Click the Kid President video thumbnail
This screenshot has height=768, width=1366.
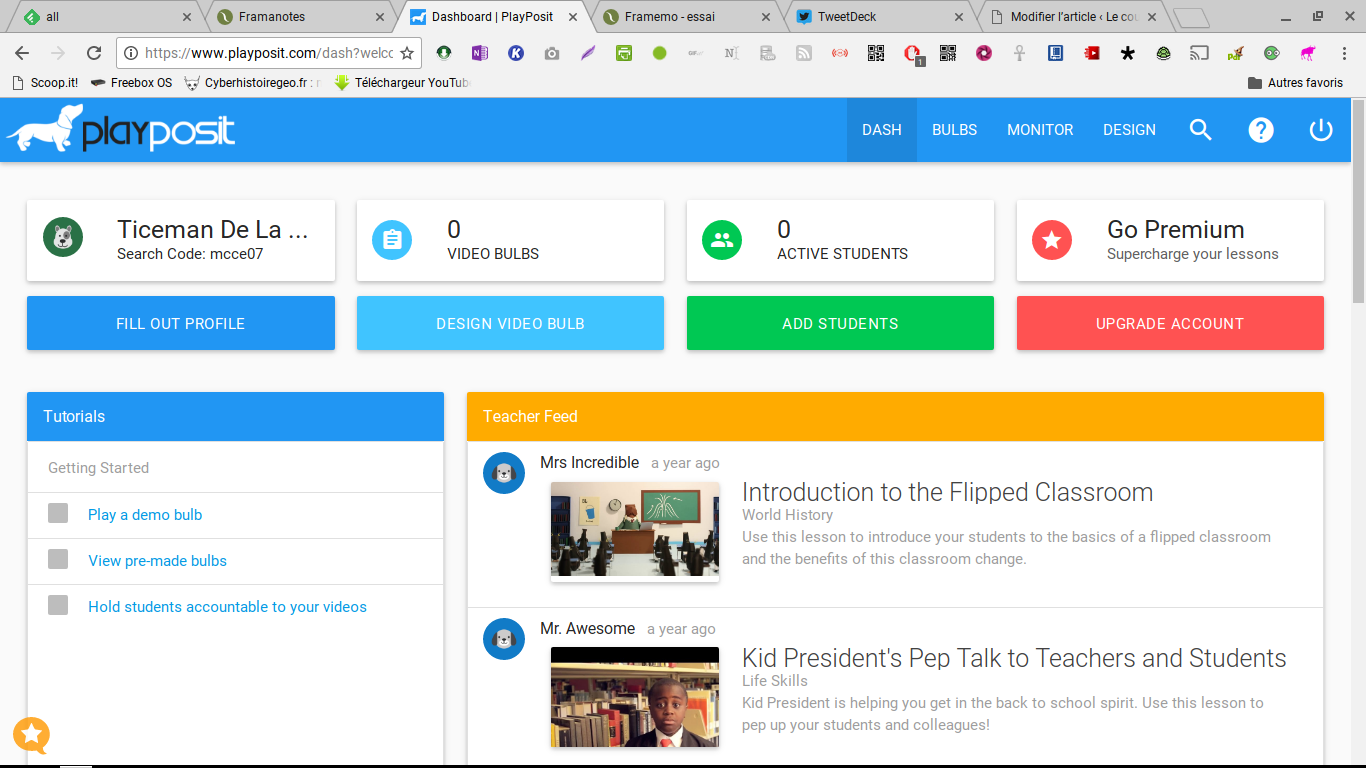[634, 697]
